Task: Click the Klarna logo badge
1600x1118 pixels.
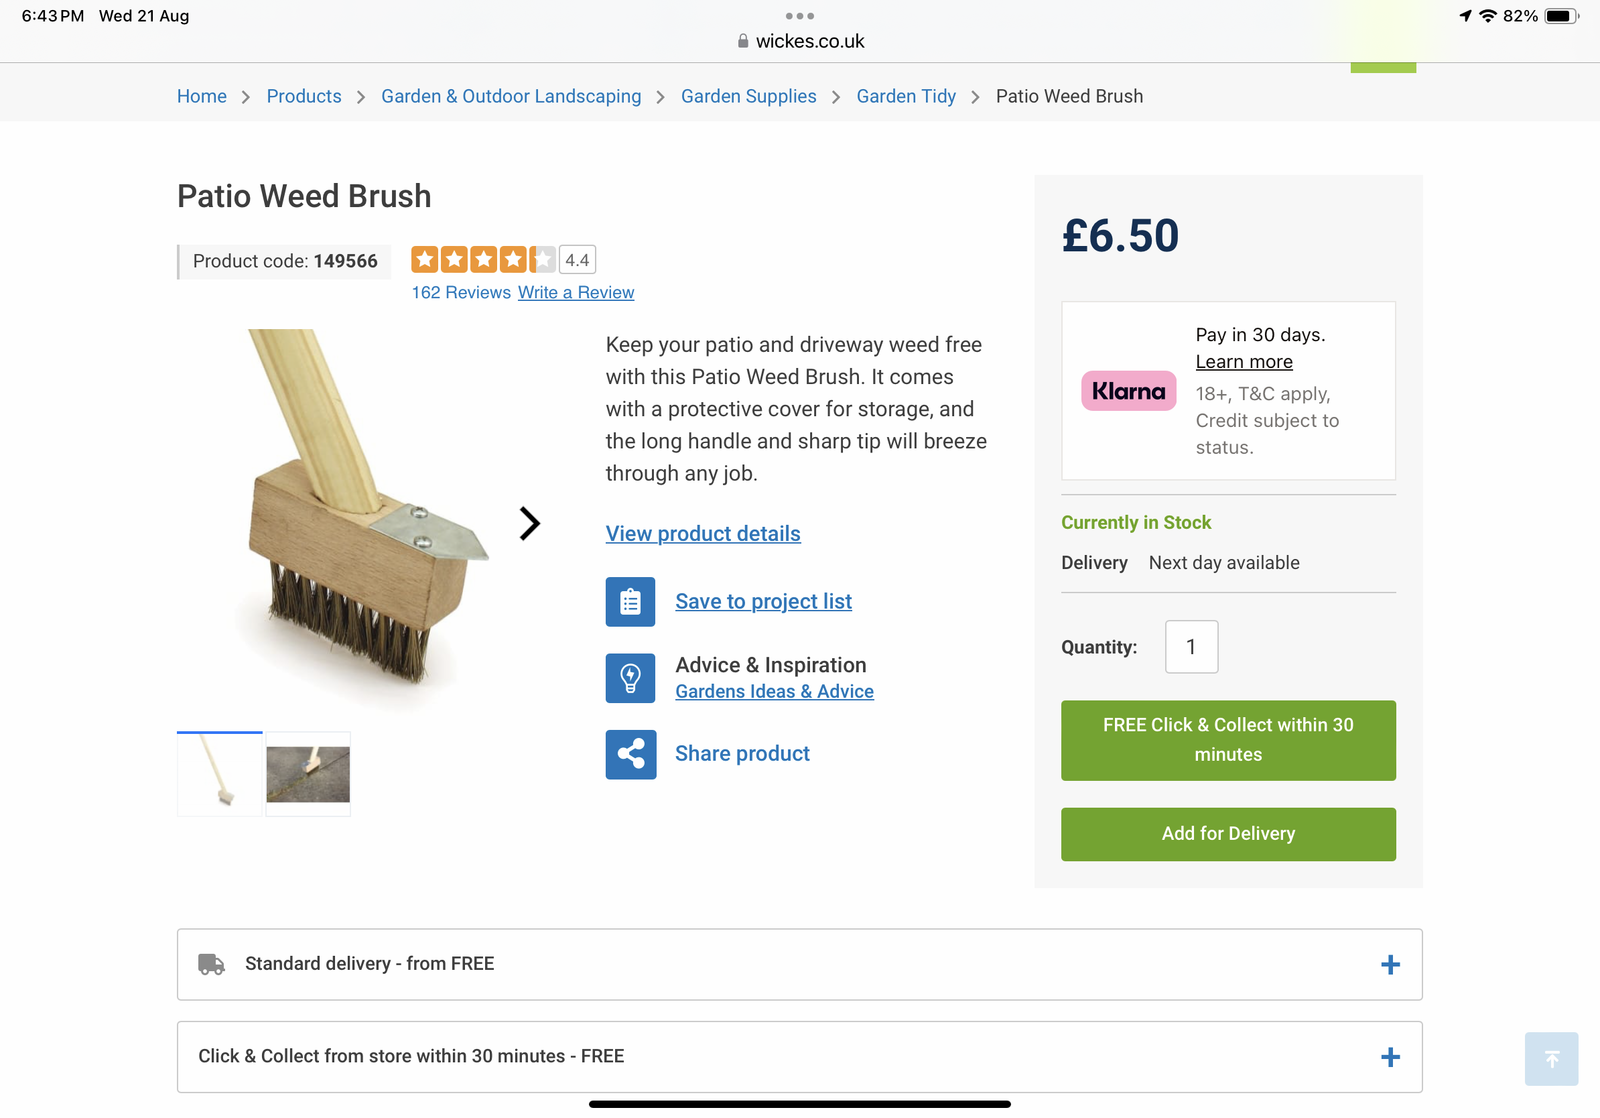Action: [1128, 391]
